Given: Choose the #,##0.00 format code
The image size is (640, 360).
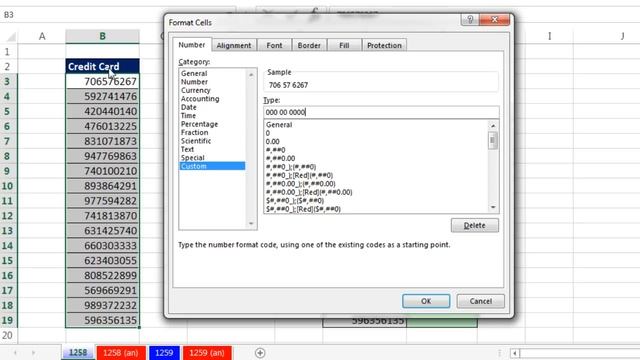Looking at the screenshot, I should tap(280, 158).
